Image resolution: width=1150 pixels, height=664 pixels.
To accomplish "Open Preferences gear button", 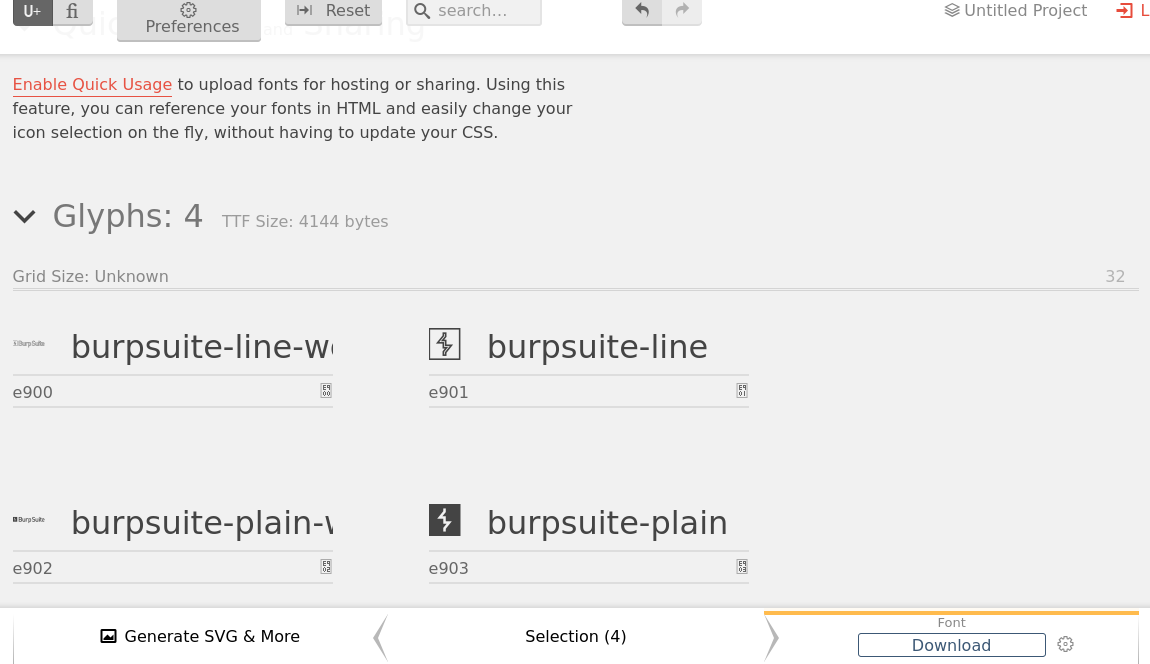I will click(x=188, y=19).
